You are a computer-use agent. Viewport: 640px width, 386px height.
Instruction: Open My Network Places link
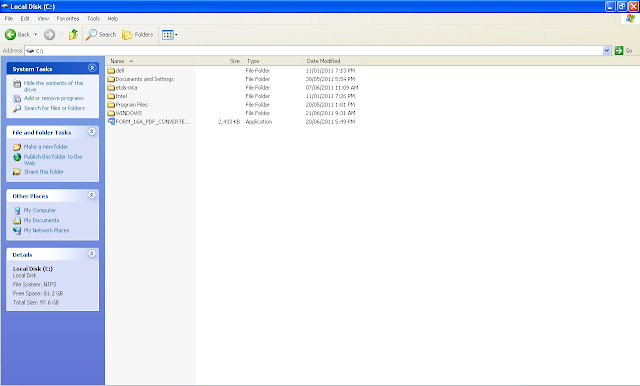tap(47, 230)
